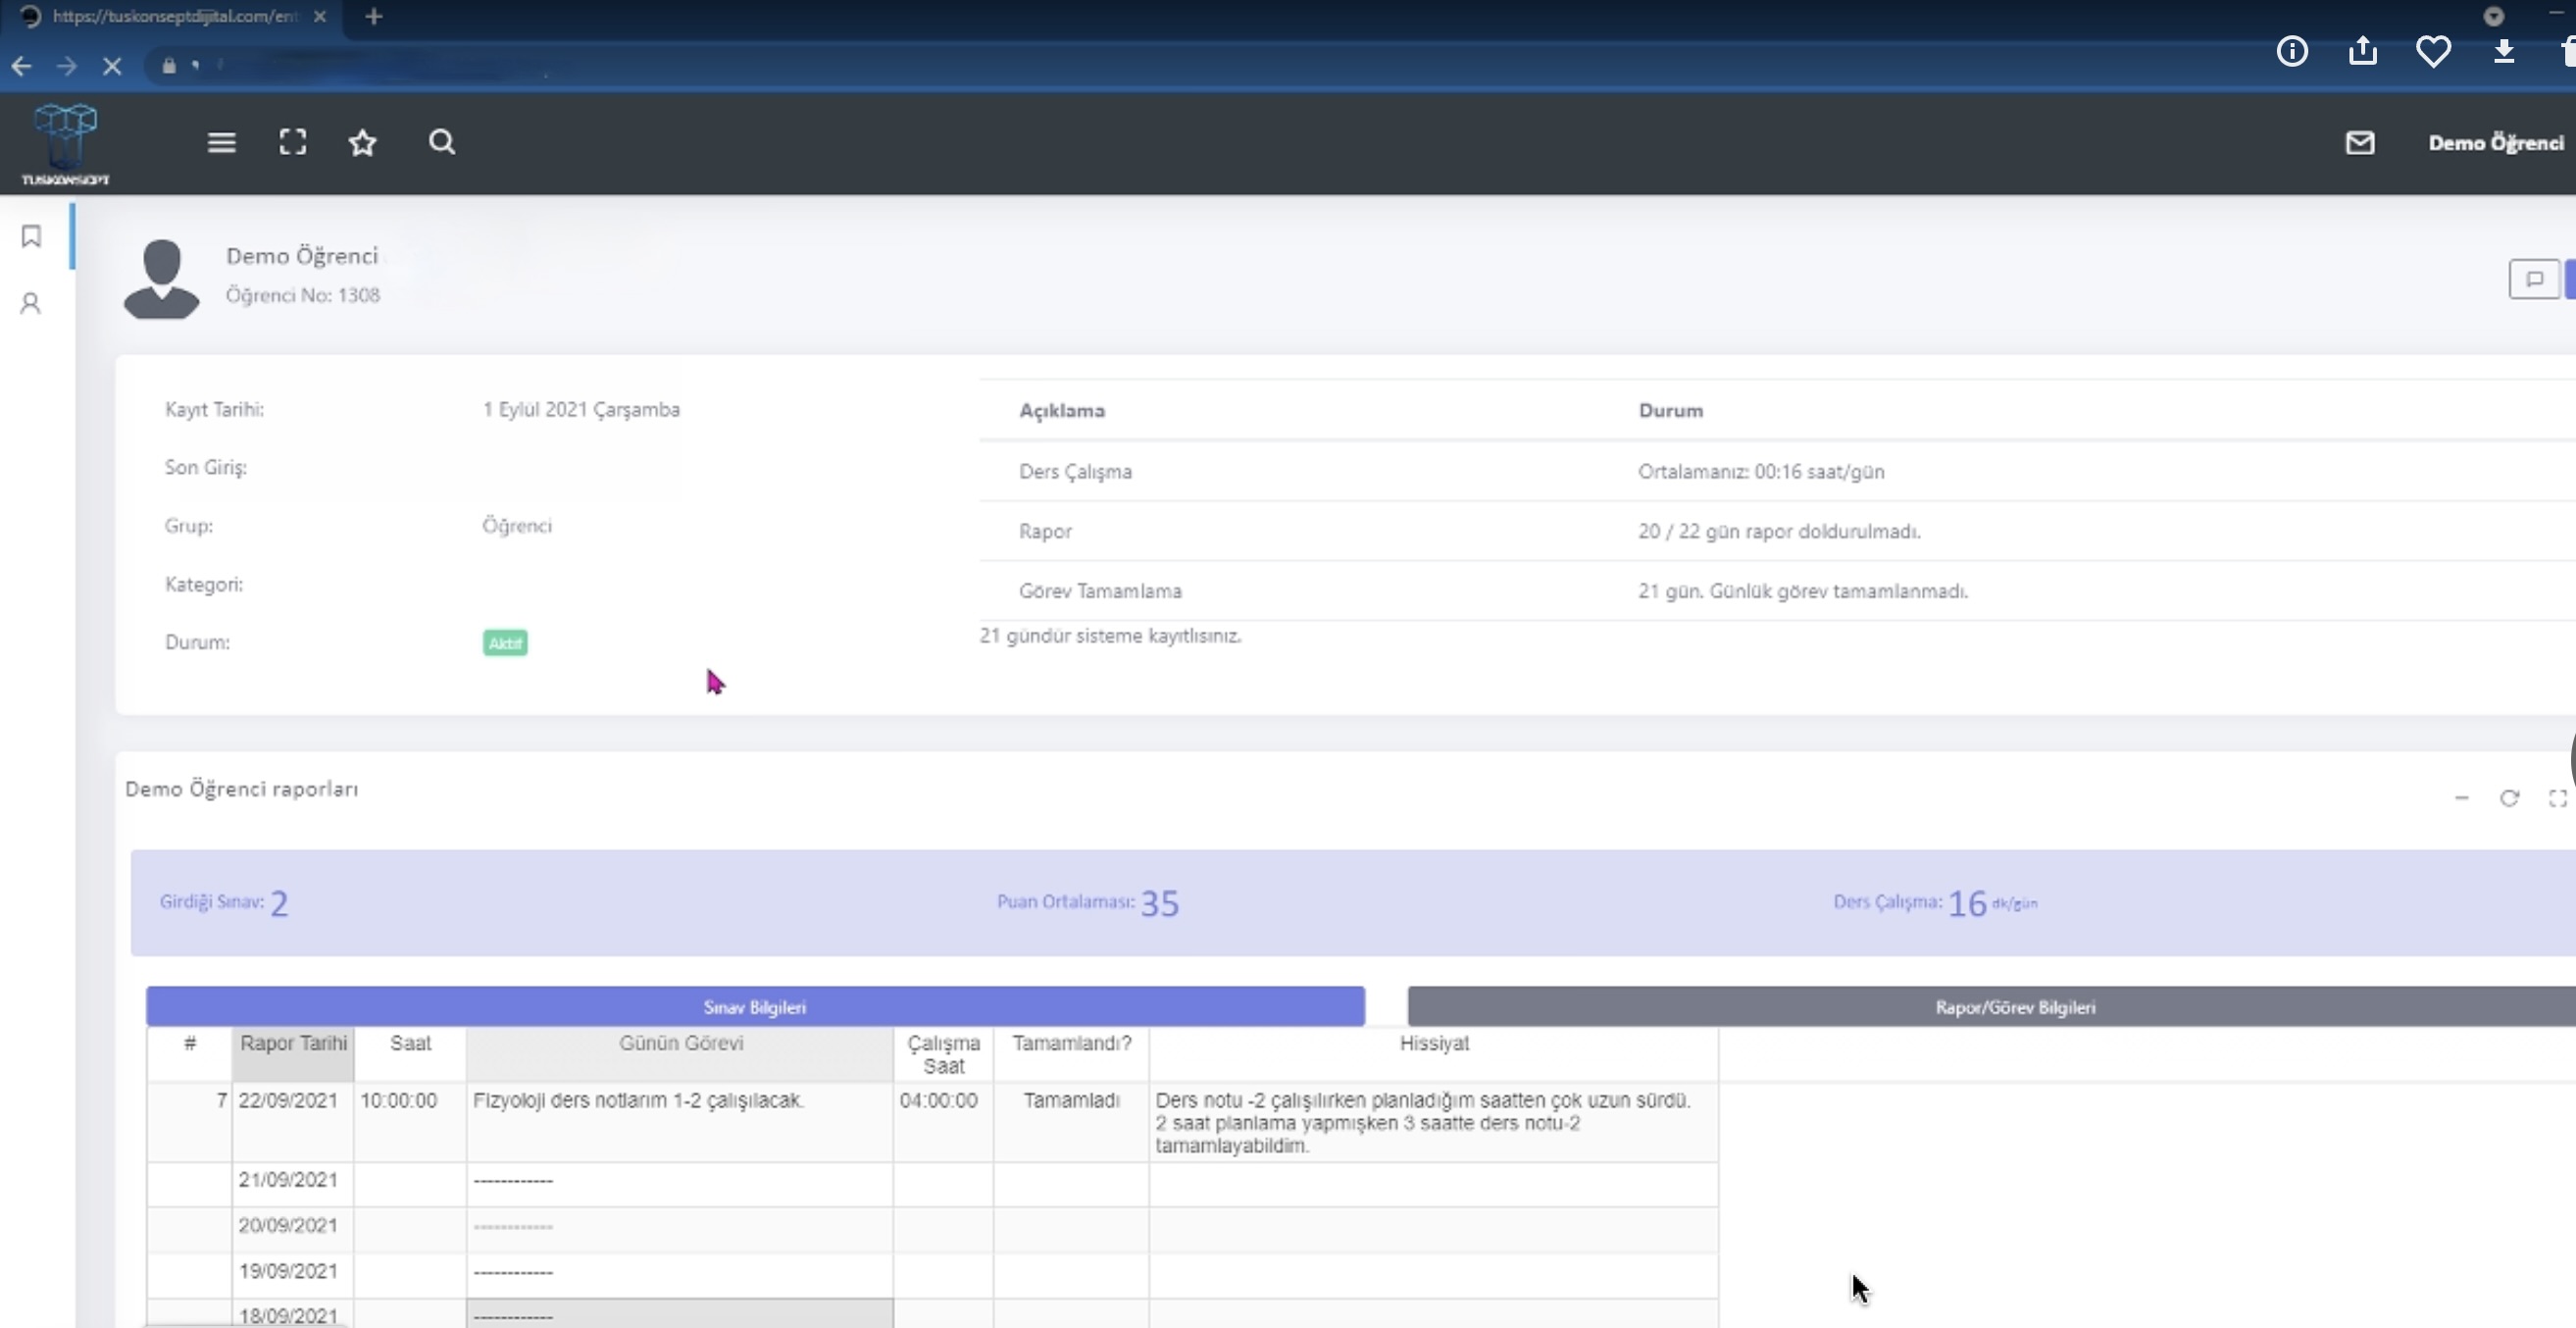Click the Girdiği Sınav count 2
This screenshot has width=2576, height=1328.
279,904
